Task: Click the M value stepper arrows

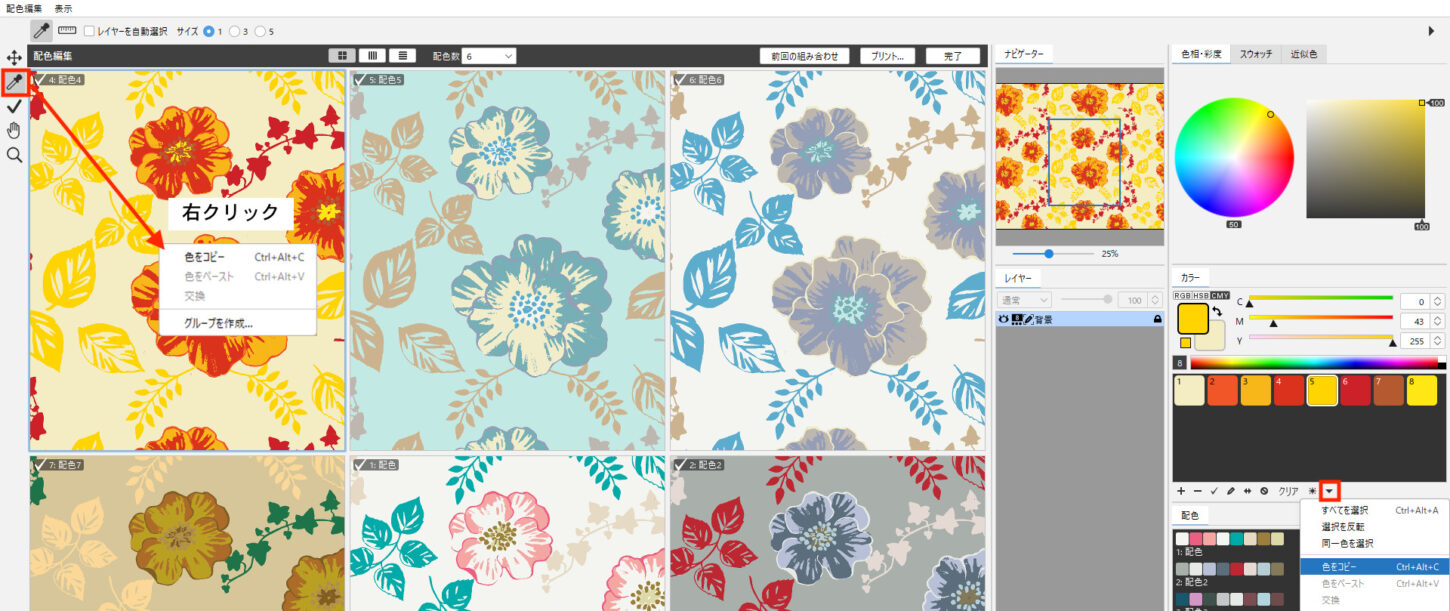Action: (x=1438, y=321)
